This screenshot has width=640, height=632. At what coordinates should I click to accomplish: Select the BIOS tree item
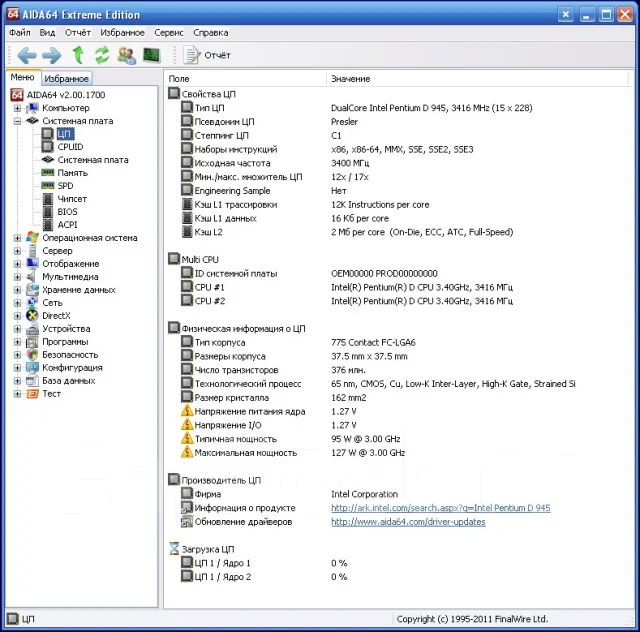(x=67, y=212)
